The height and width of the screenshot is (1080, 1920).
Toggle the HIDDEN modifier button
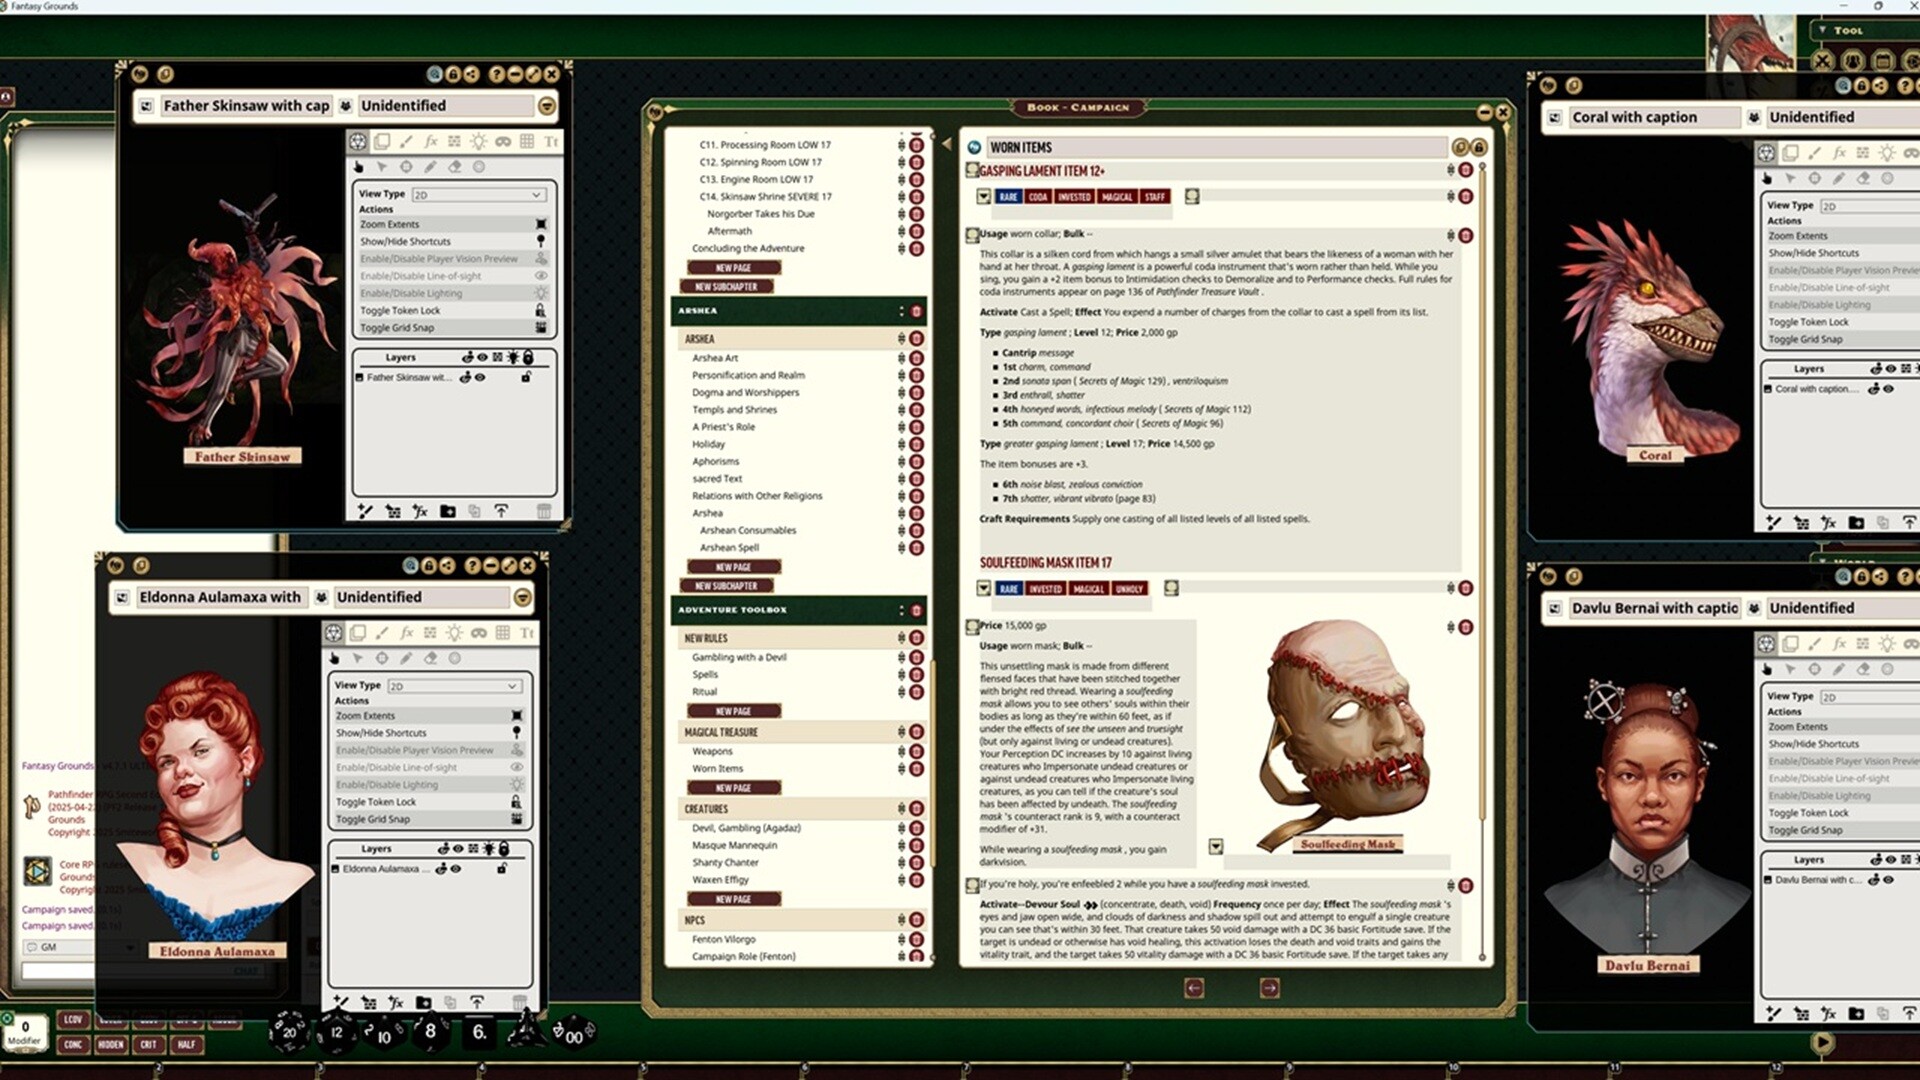point(110,1044)
